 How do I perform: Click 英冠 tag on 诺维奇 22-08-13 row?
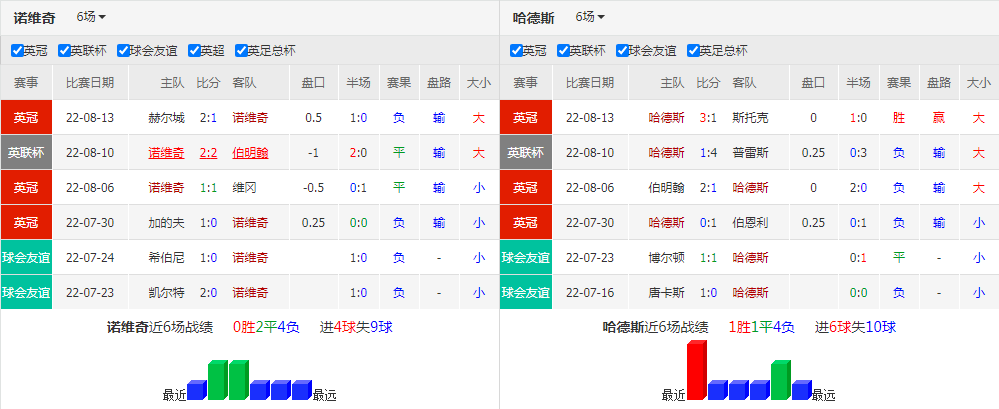(27, 117)
